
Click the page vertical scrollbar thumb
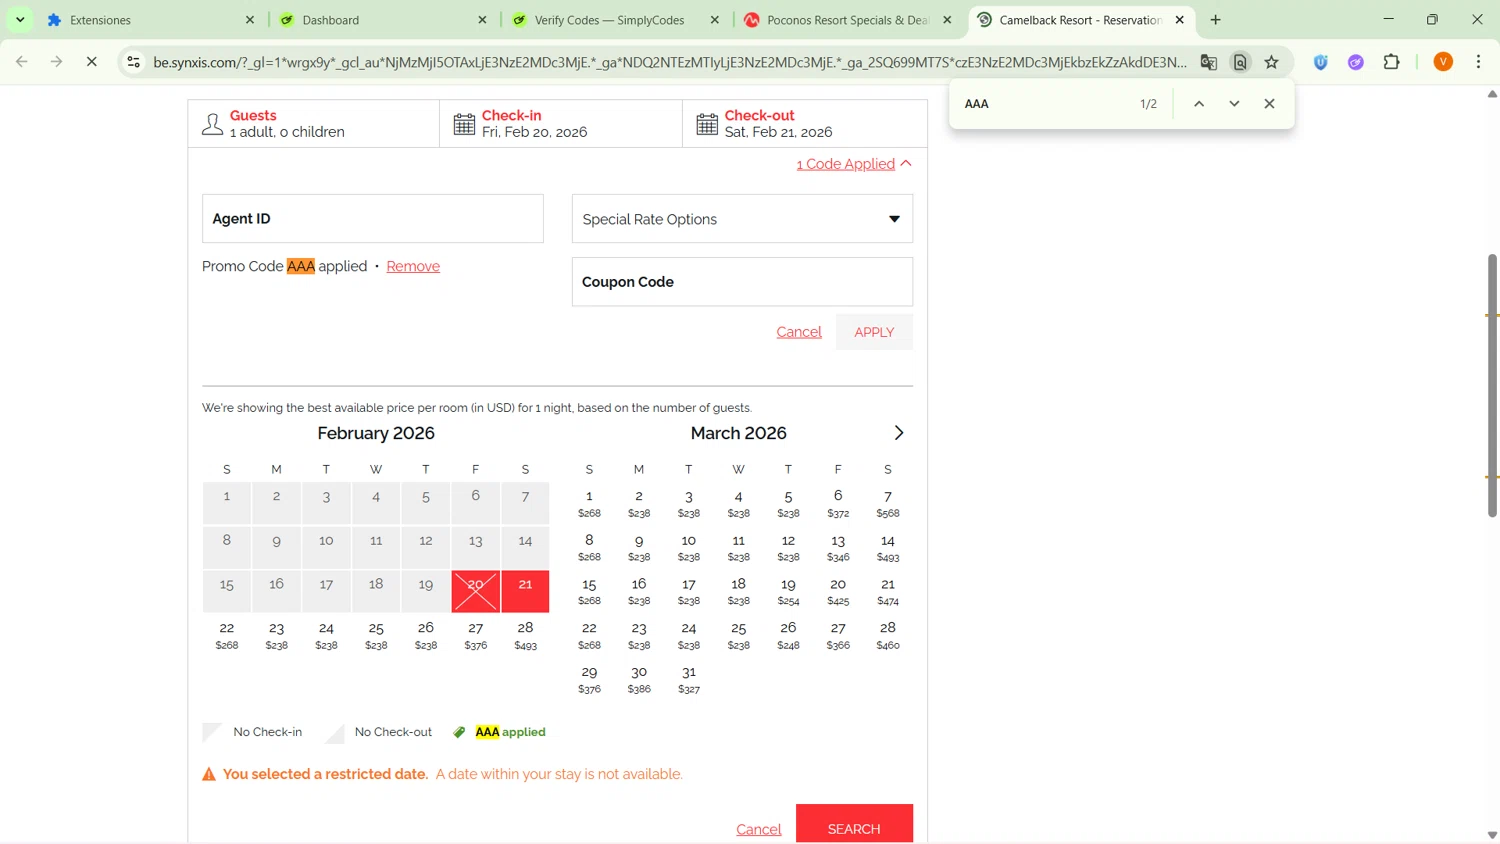coord(1492,385)
